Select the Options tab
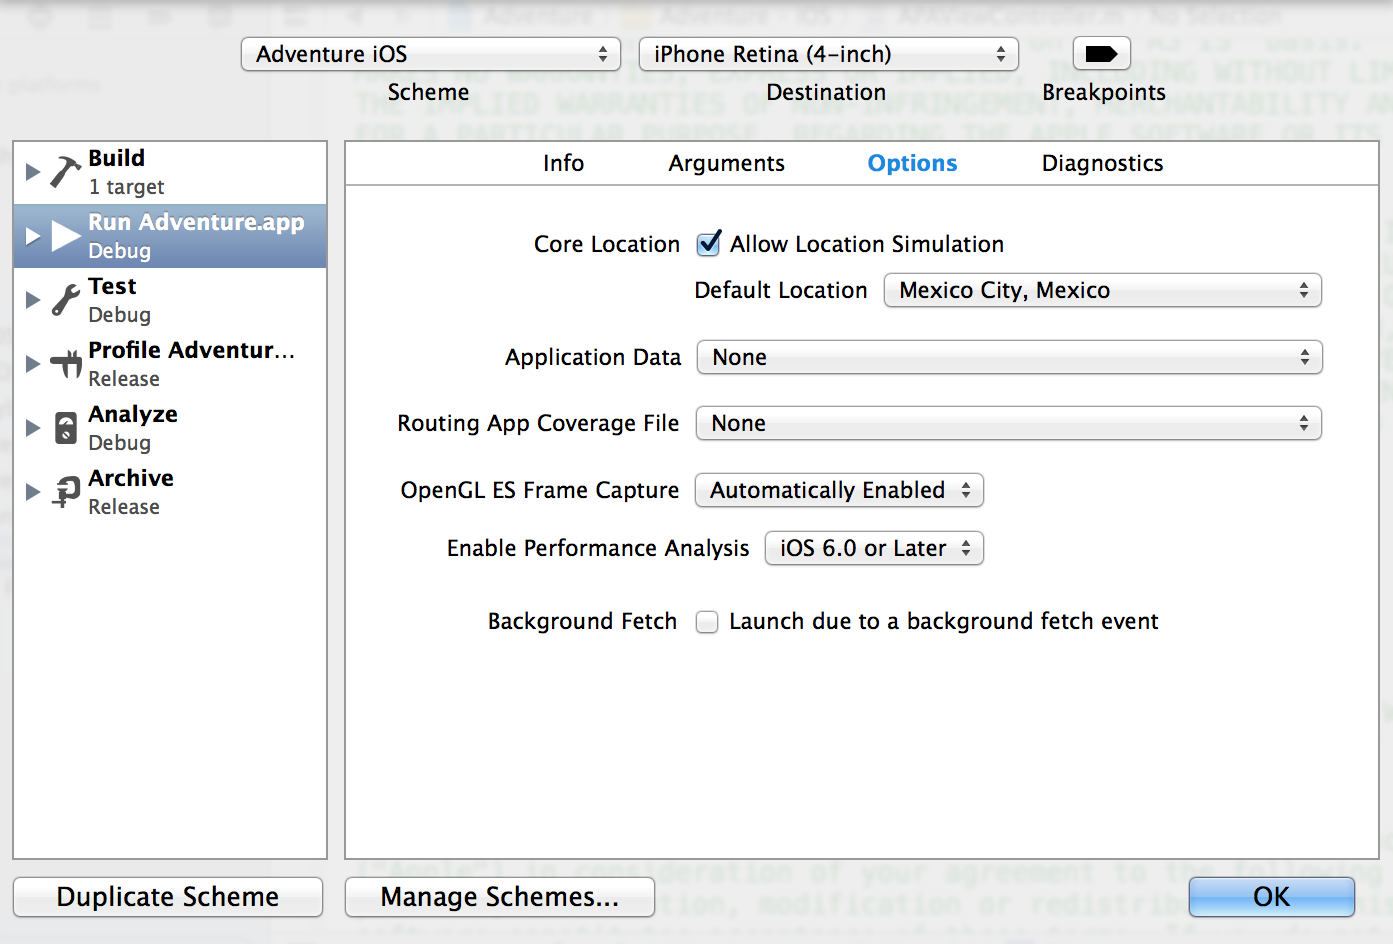 [x=912, y=163]
